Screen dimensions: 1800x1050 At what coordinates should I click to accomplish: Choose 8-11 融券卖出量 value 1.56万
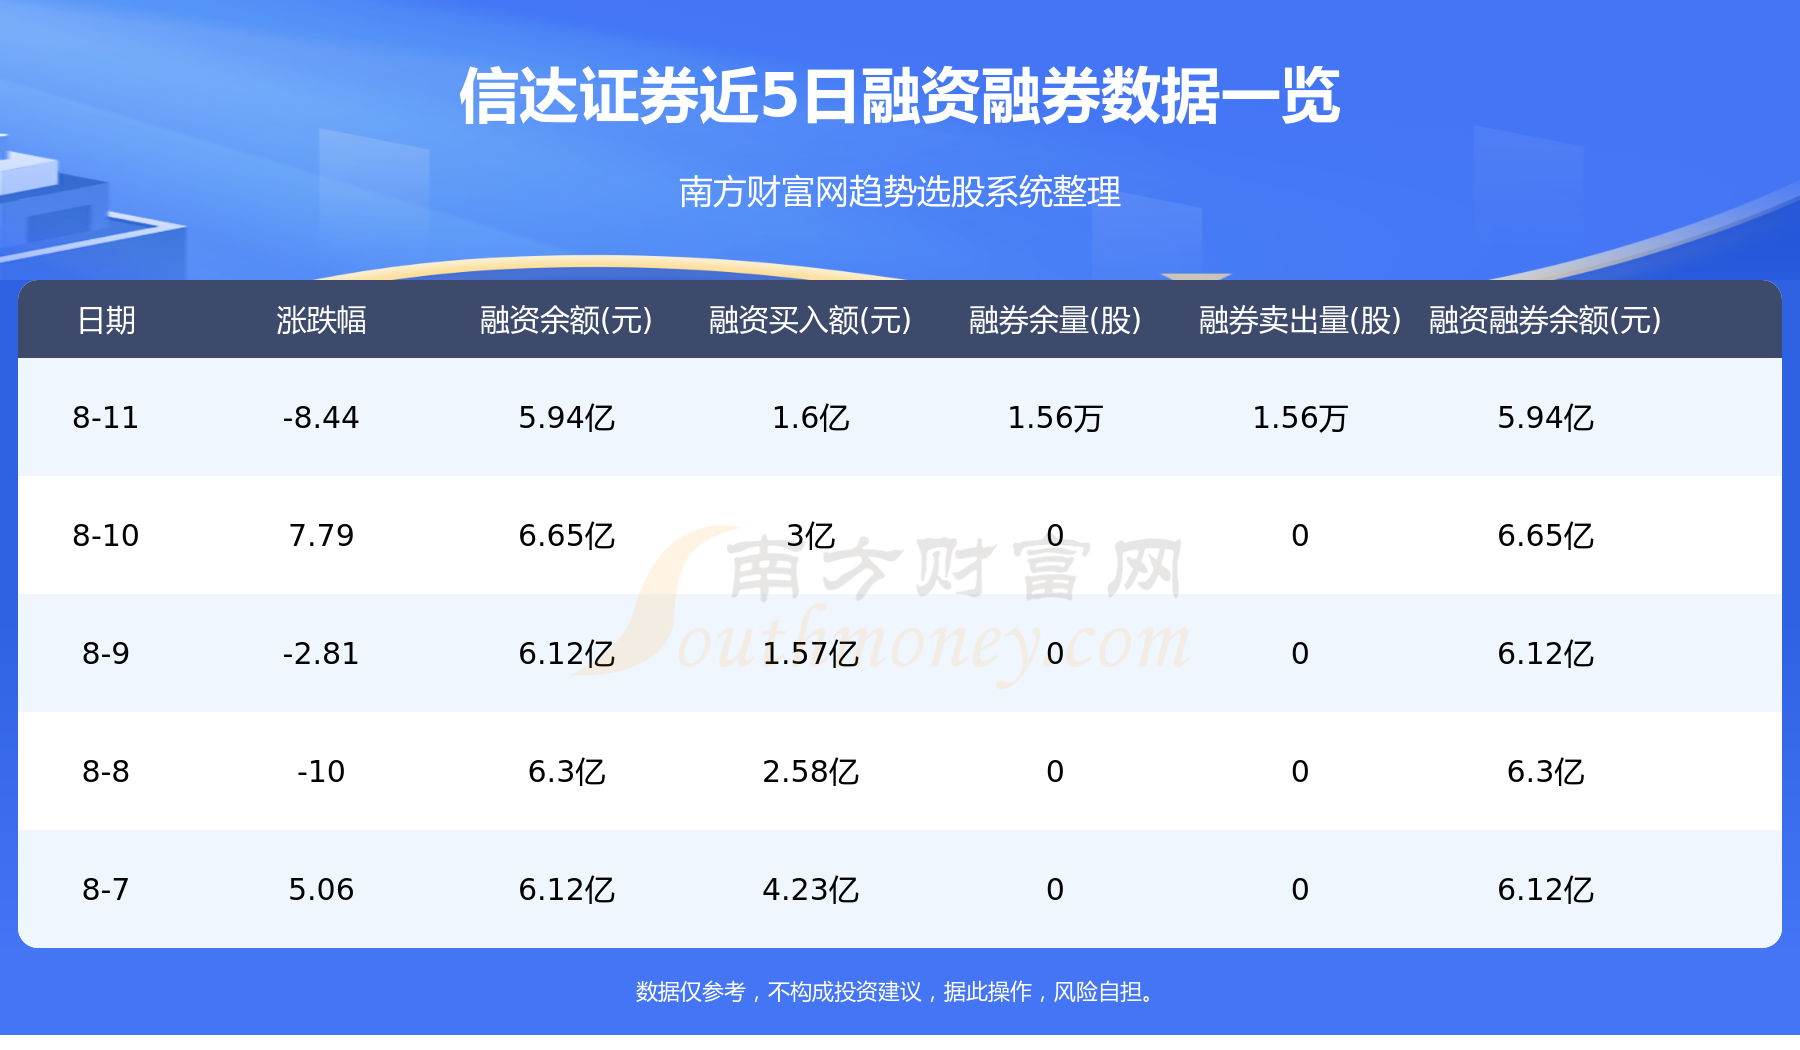pyautogui.click(x=1300, y=417)
